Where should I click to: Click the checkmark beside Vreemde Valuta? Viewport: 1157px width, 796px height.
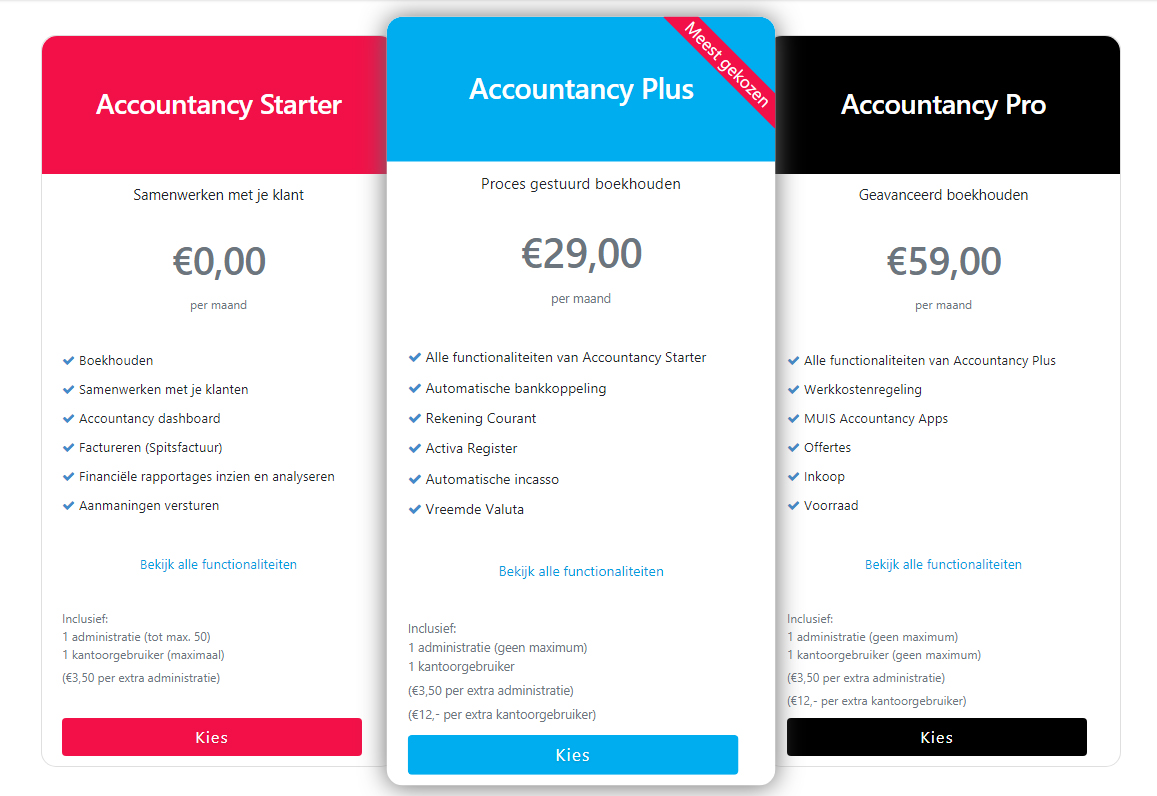point(415,509)
